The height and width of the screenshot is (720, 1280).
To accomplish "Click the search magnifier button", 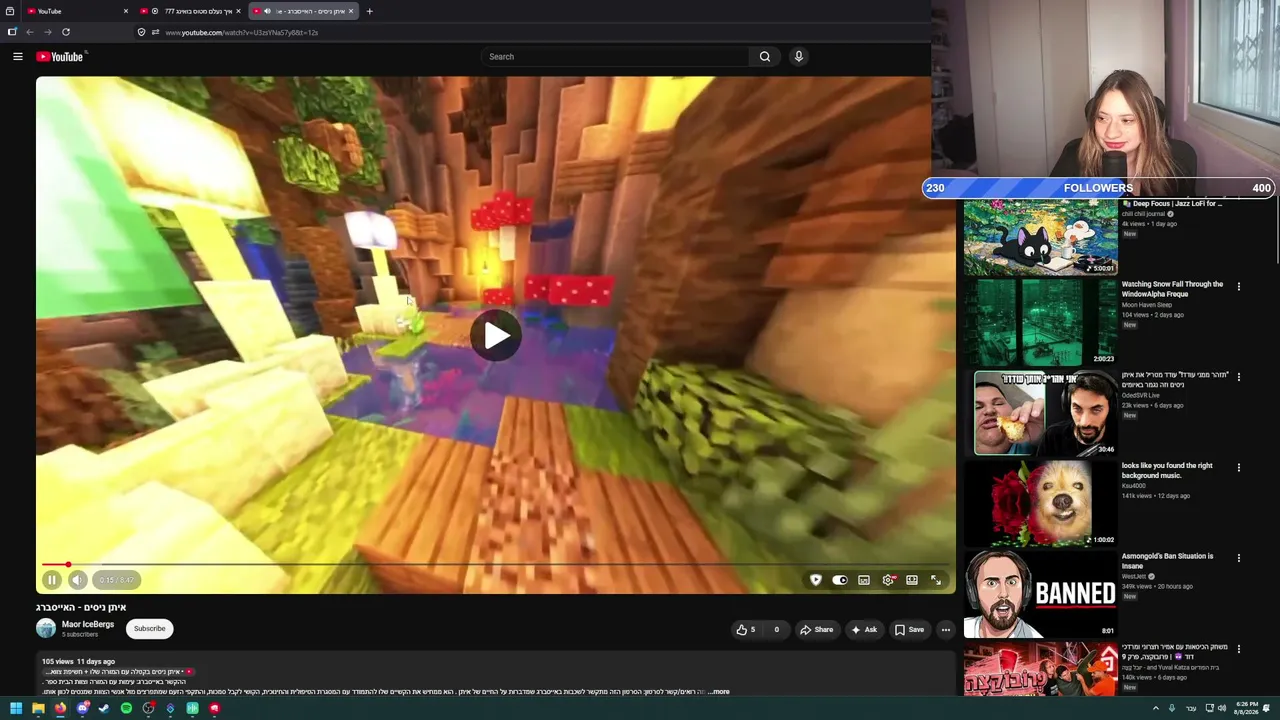I will click(x=765, y=57).
